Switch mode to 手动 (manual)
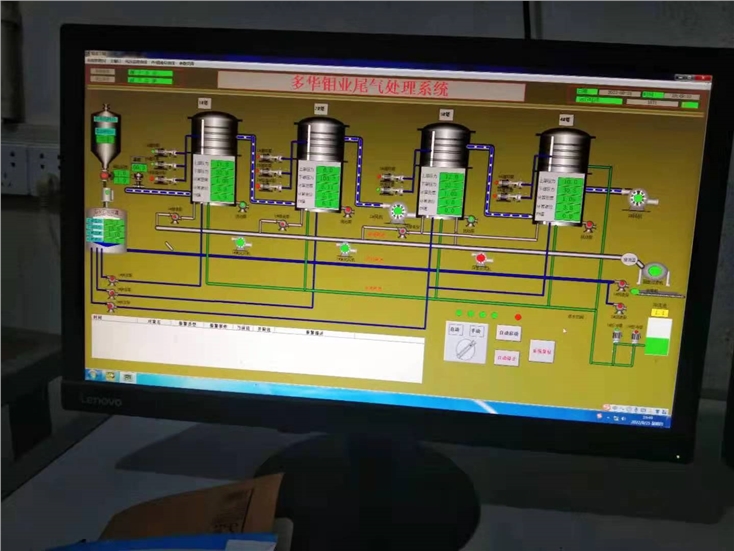This screenshot has width=734, height=551. [x=476, y=330]
